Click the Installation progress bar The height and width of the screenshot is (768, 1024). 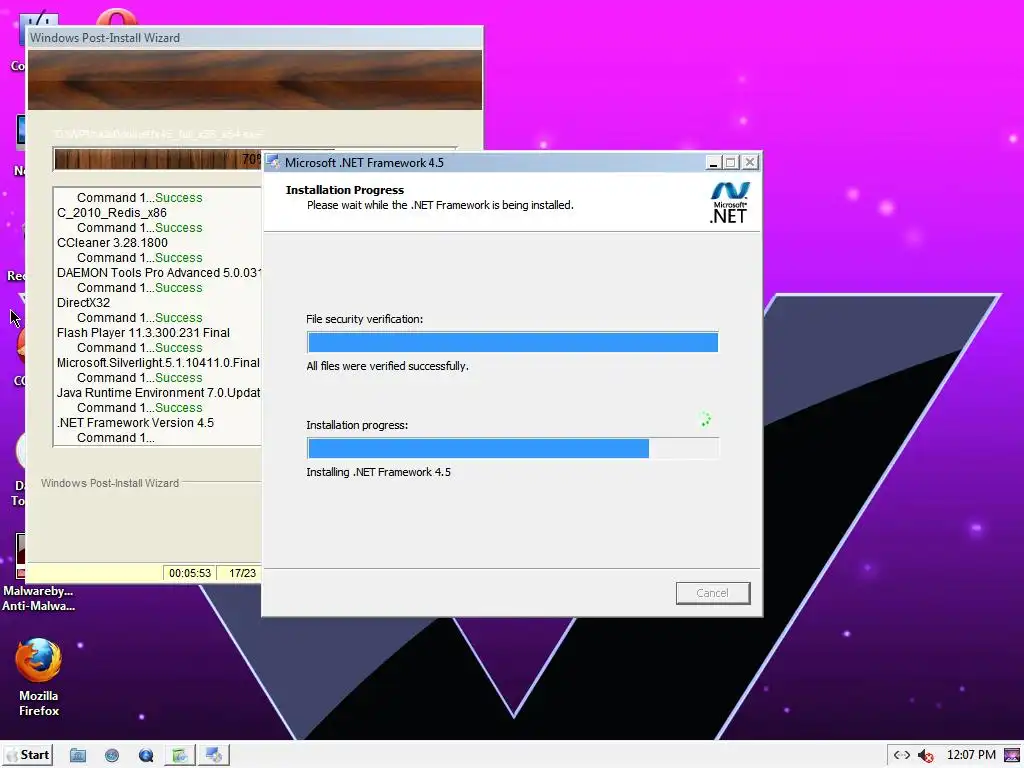[513, 448]
